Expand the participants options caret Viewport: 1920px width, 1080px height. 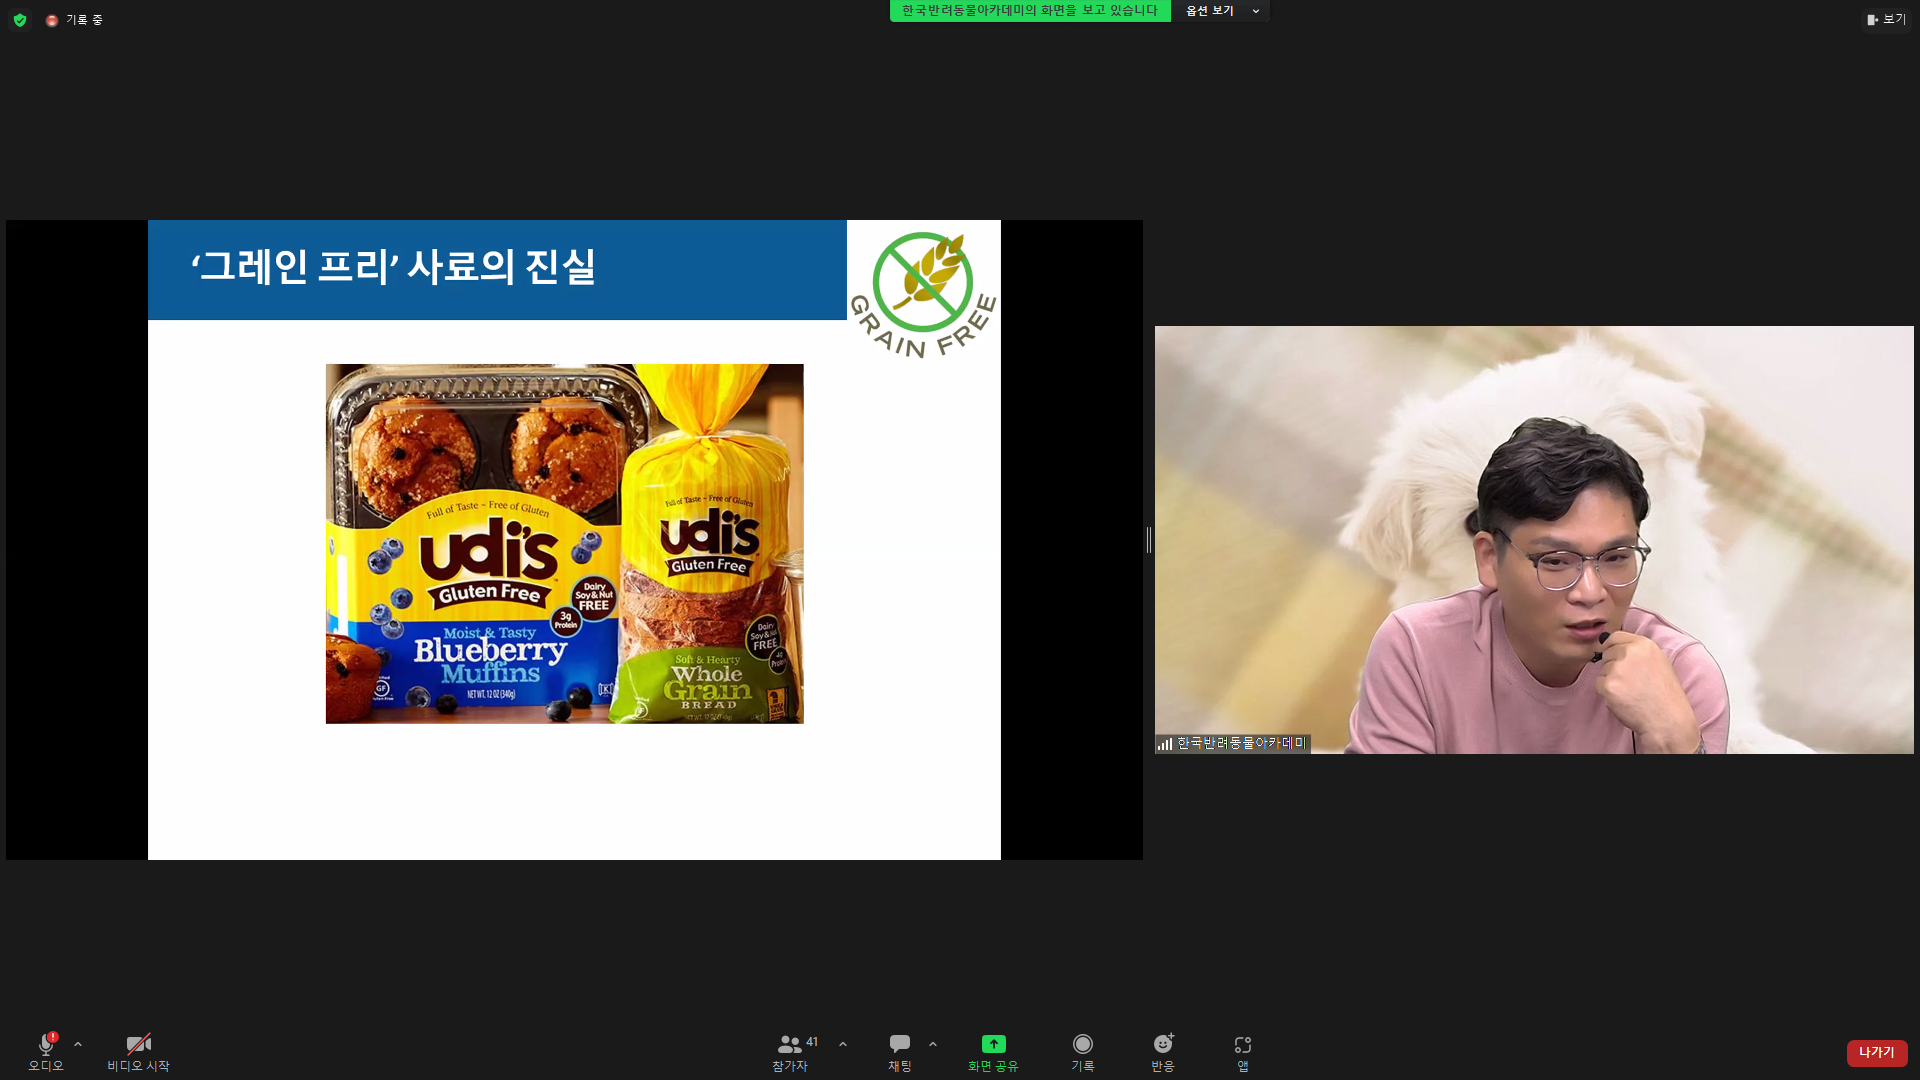coord(843,1044)
